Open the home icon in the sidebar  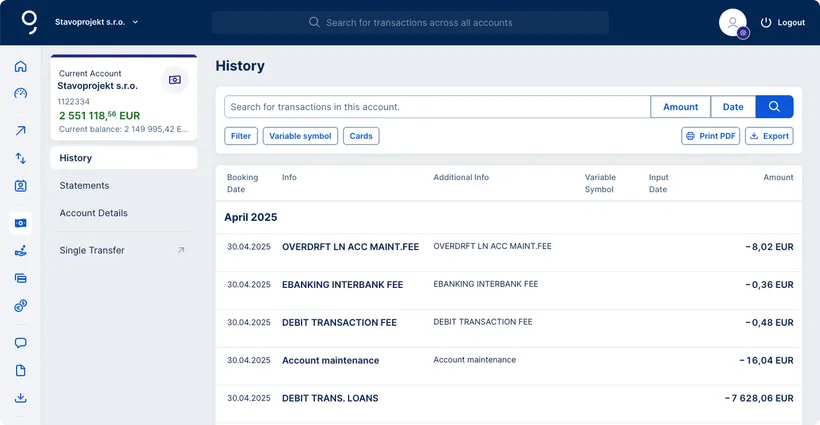point(20,66)
